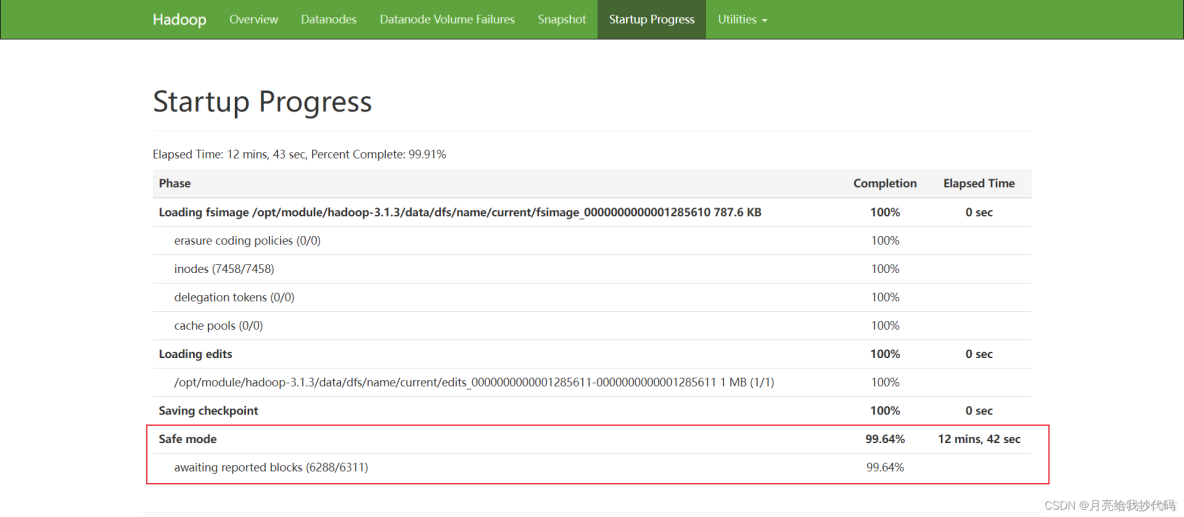The image size is (1184, 517).
Task: Click Loading edits 0 sec elapsed value
Action: (x=979, y=354)
